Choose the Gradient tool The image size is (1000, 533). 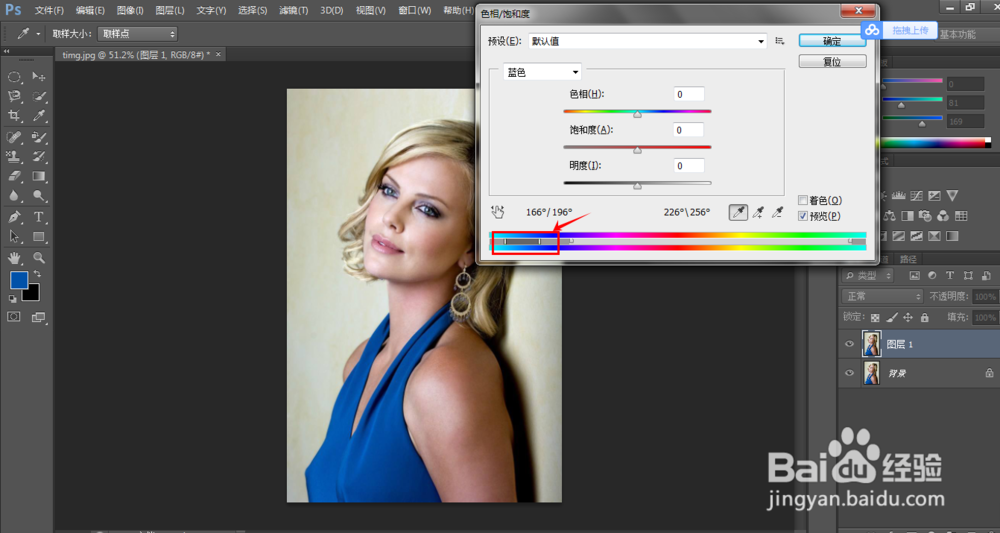click(39, 176)
